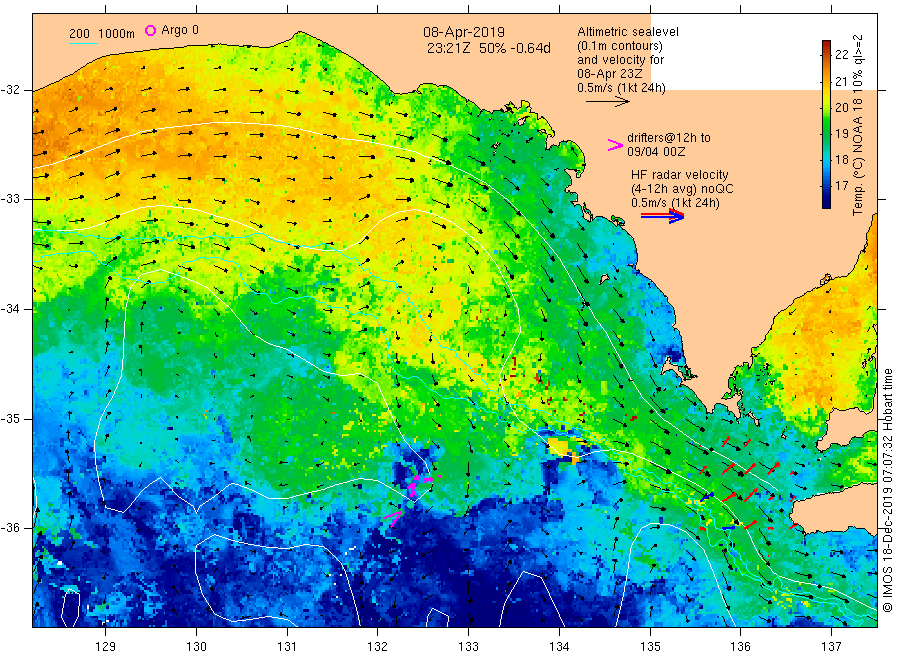Click the magenta Argo float circle legend icon
Image resolution: width=900 pixels, height=660 pixels.
(150, 30)
